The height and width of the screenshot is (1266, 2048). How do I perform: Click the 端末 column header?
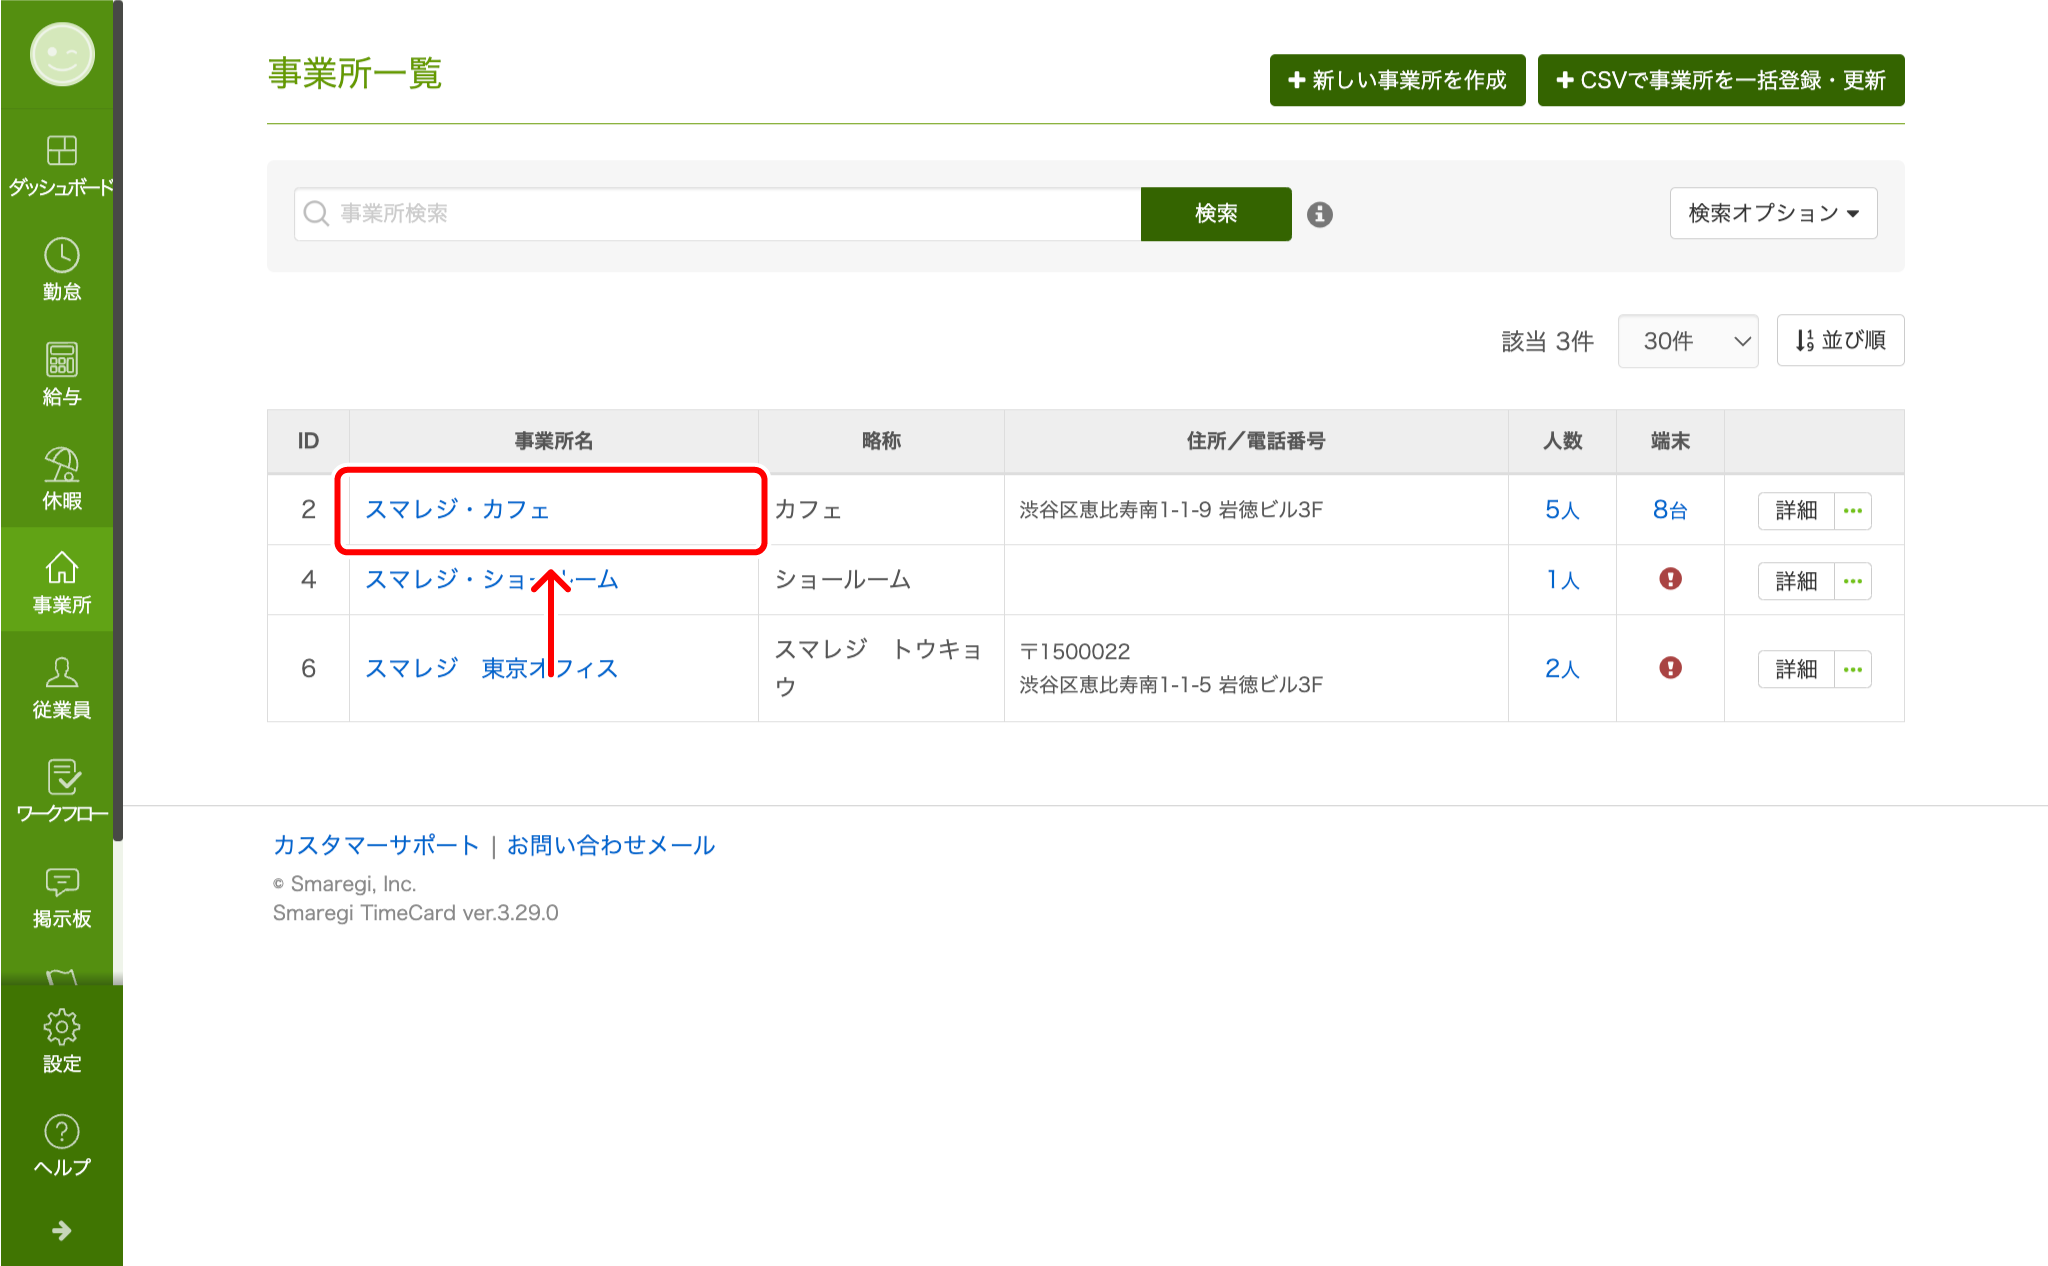pos(1670,441)
